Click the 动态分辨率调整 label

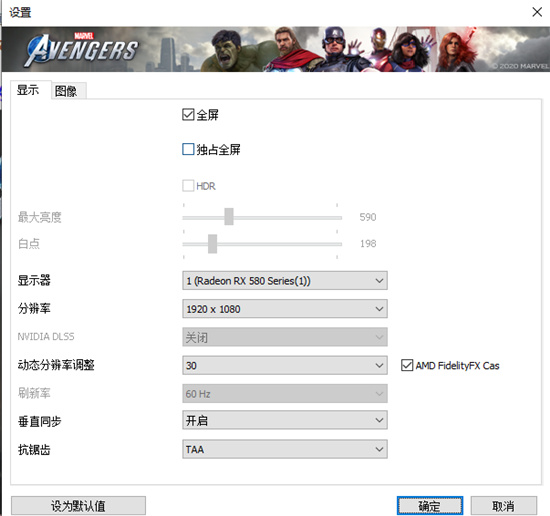coord(56,365)
